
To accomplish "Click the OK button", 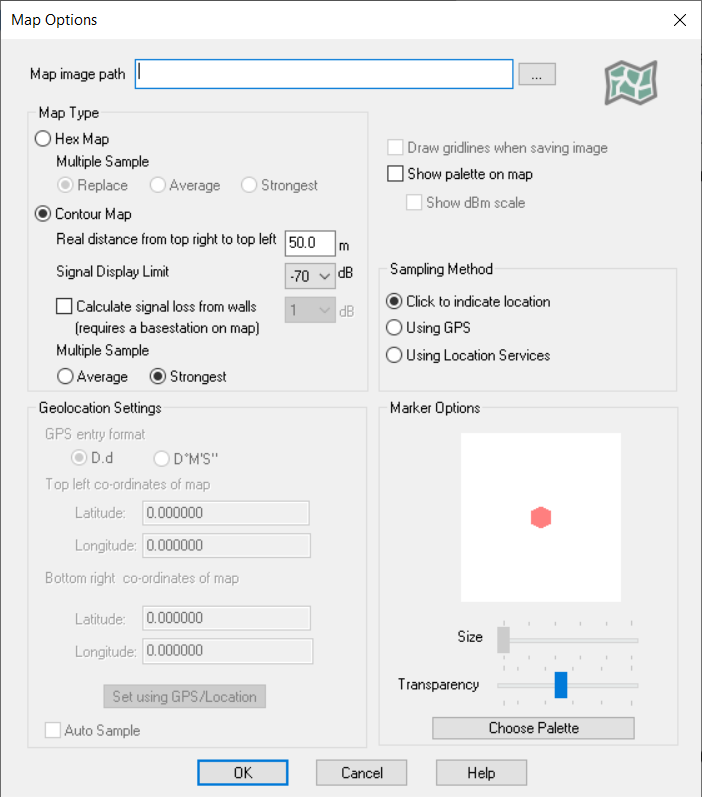I will click(243, 773).
